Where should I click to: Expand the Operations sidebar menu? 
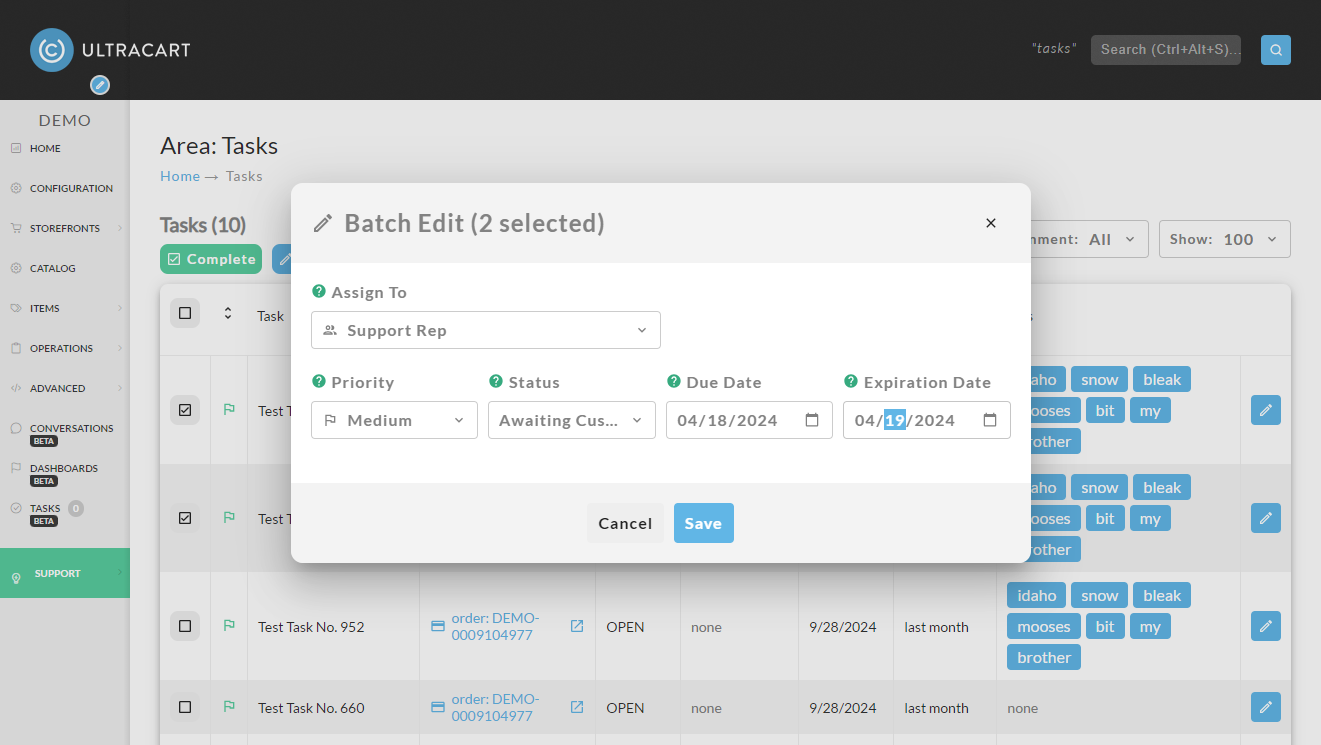click(x=65, y=348)
